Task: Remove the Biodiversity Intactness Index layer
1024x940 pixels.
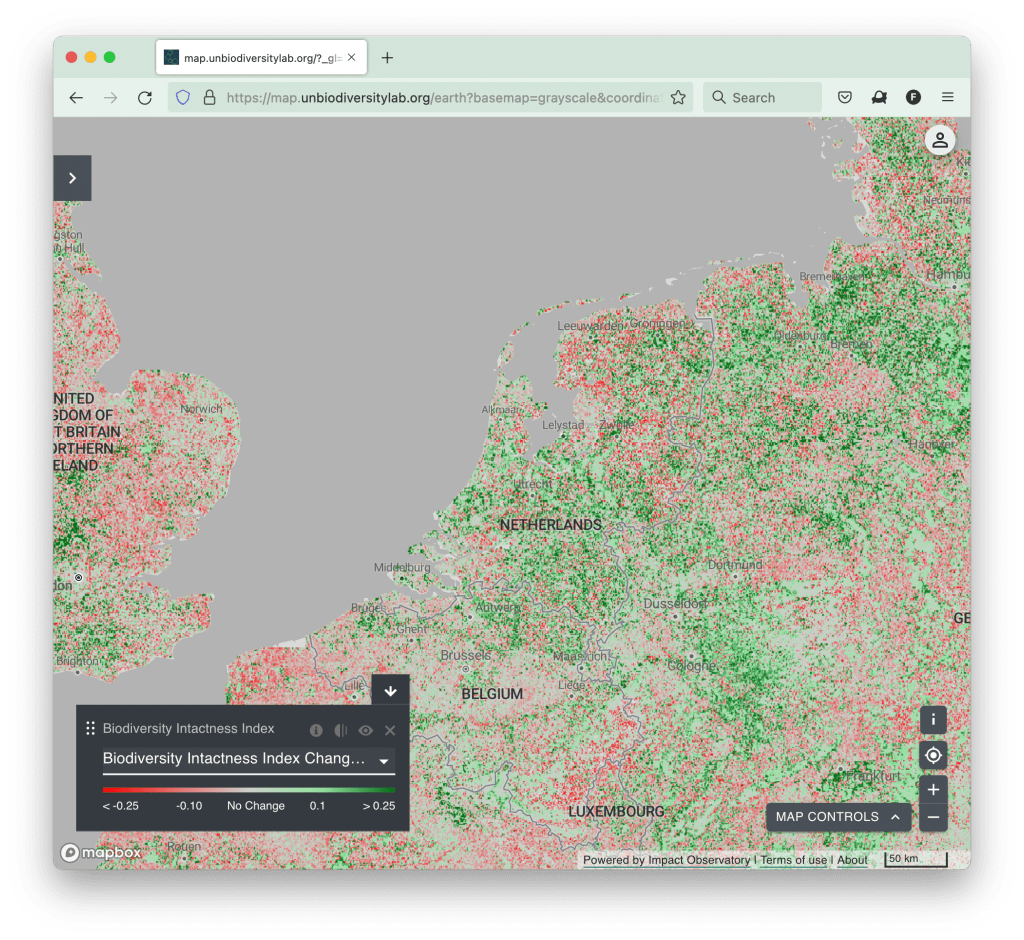Action: coord(390,731)
